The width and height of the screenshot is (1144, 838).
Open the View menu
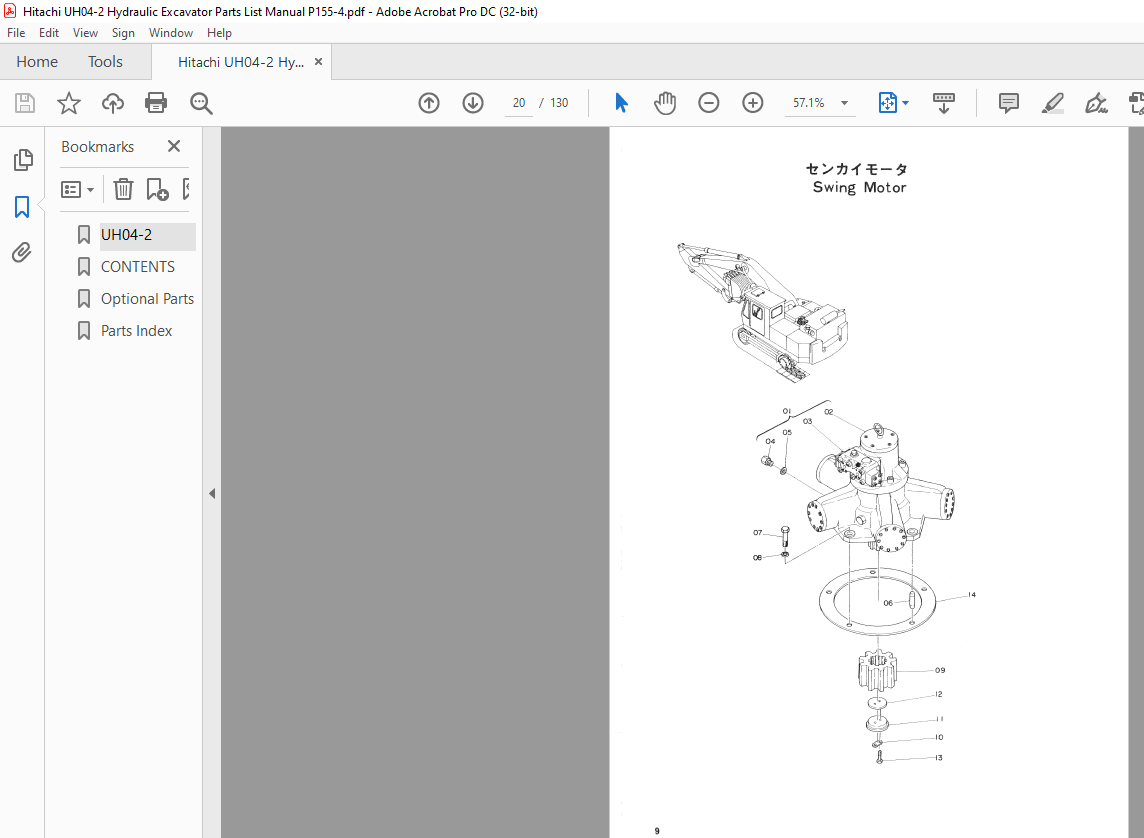point(85,33)
